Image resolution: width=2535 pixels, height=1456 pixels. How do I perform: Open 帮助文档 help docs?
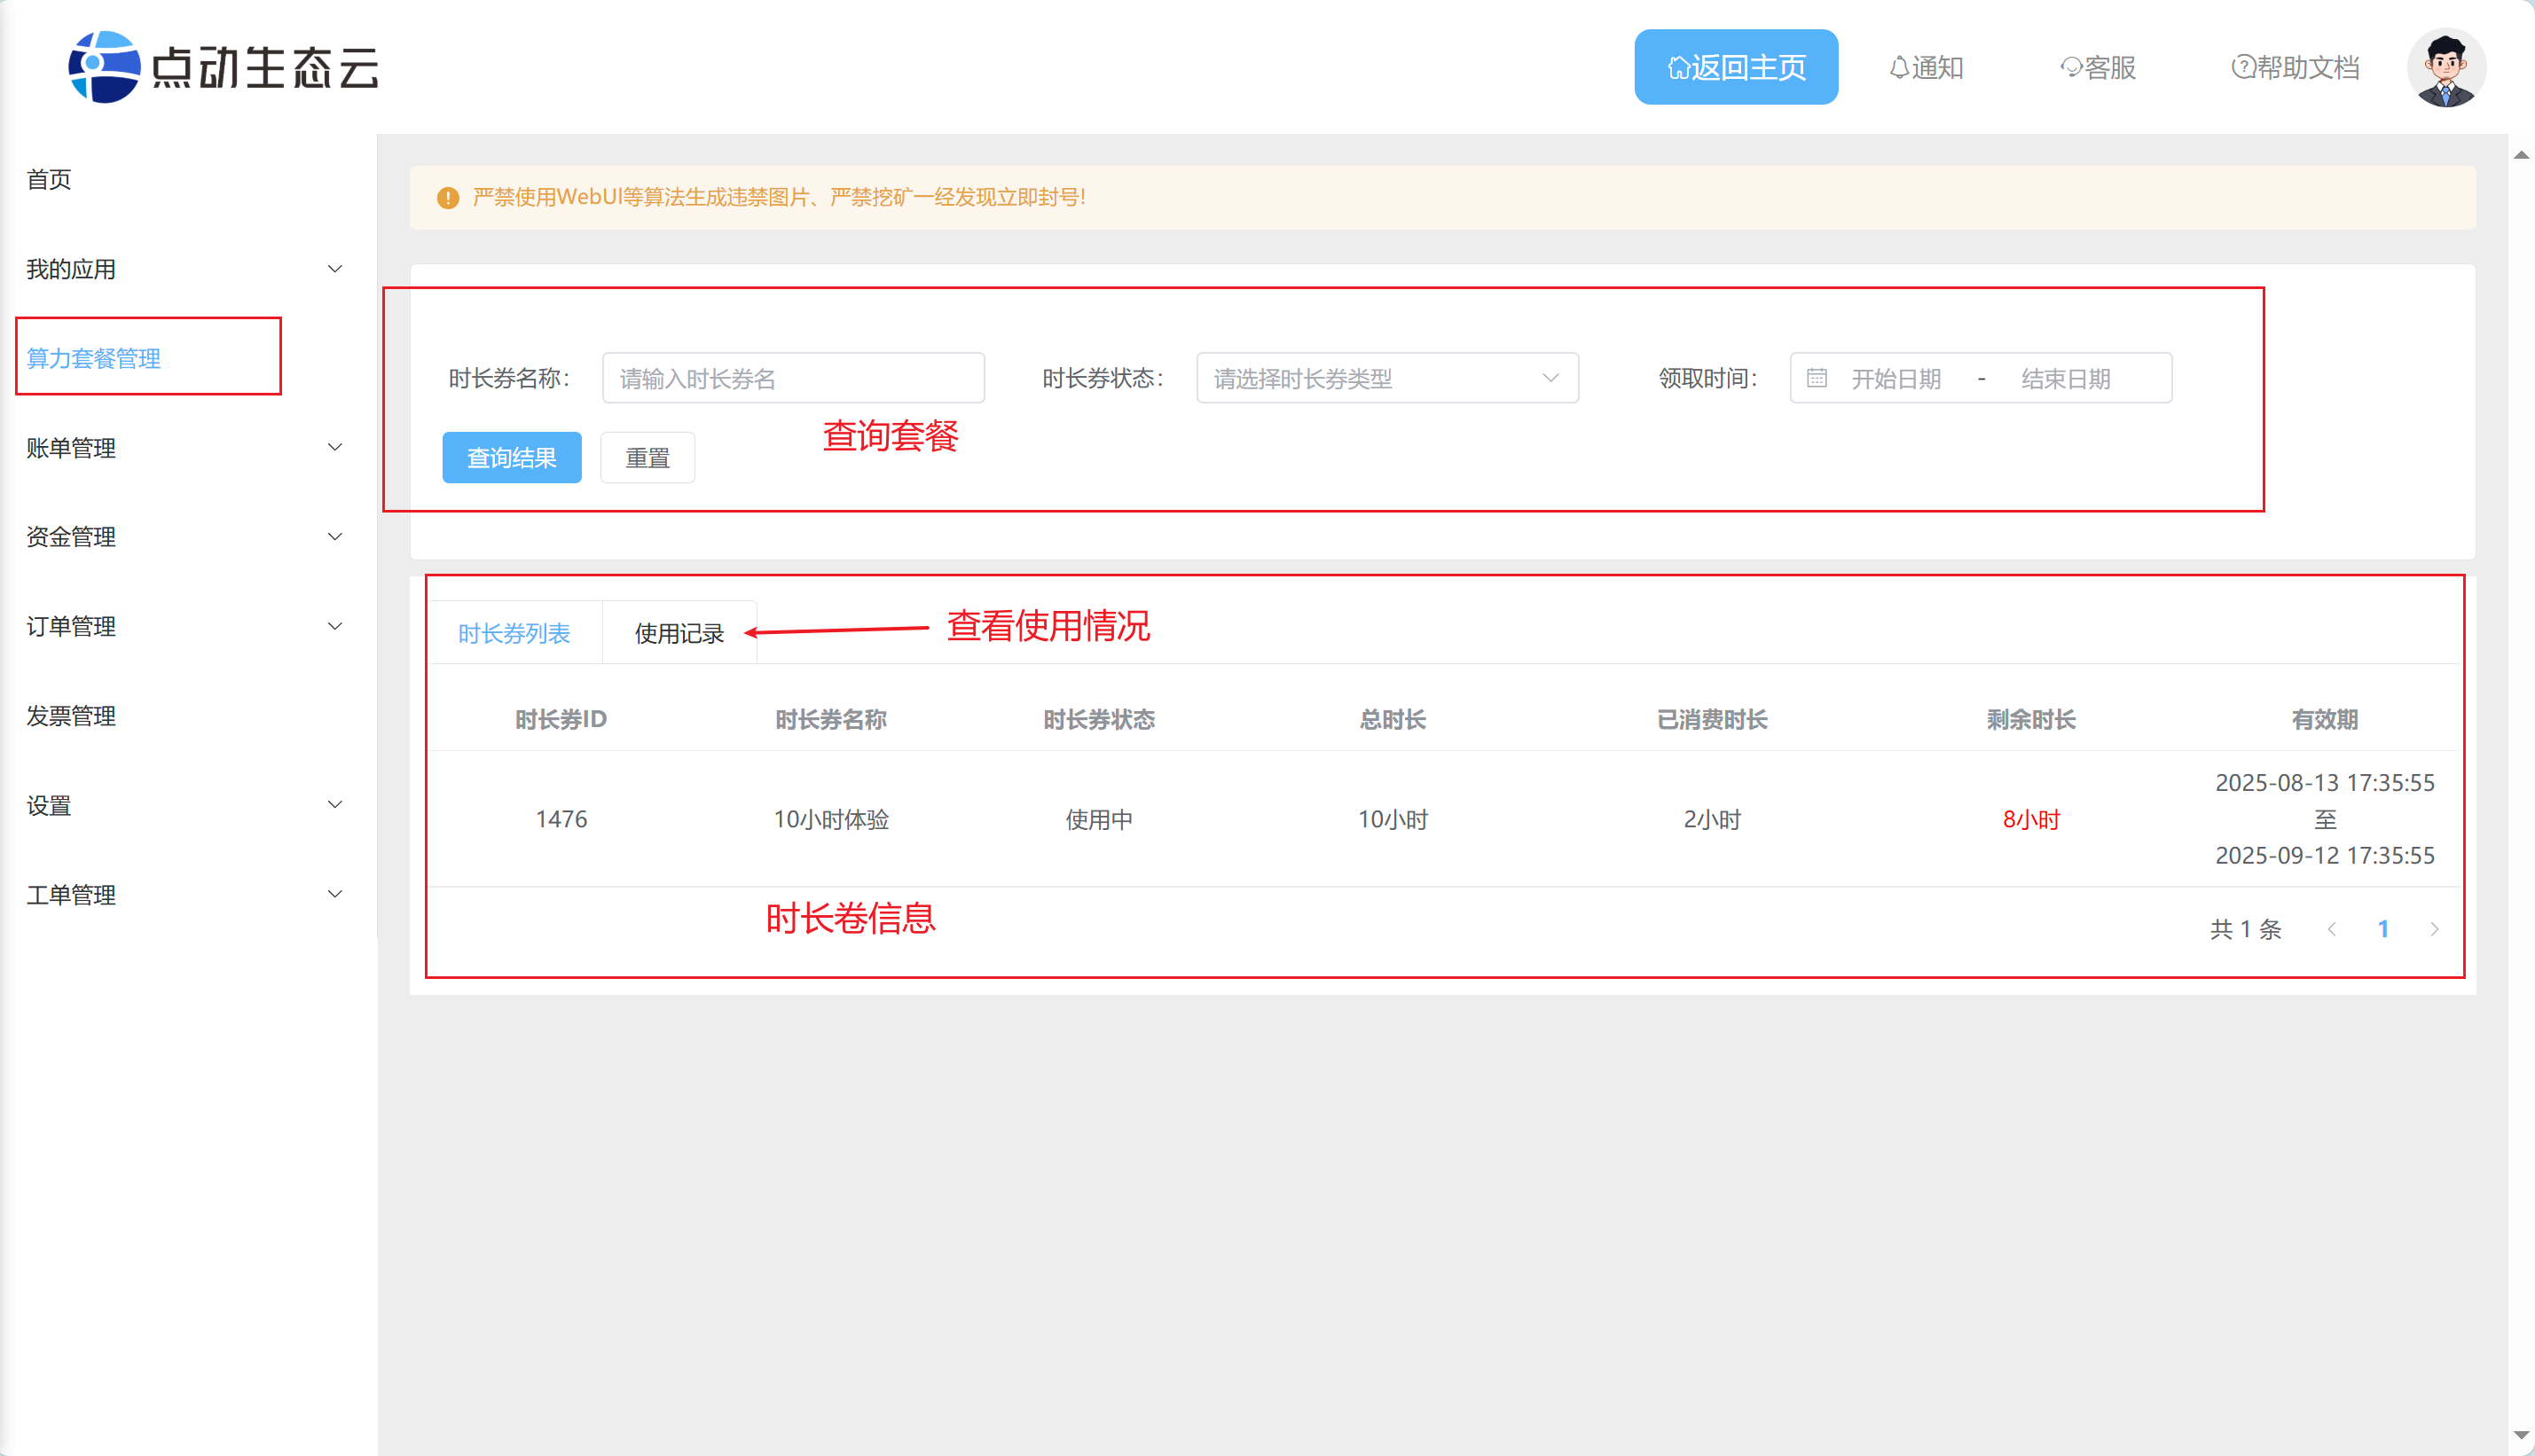click(2295, 67)
